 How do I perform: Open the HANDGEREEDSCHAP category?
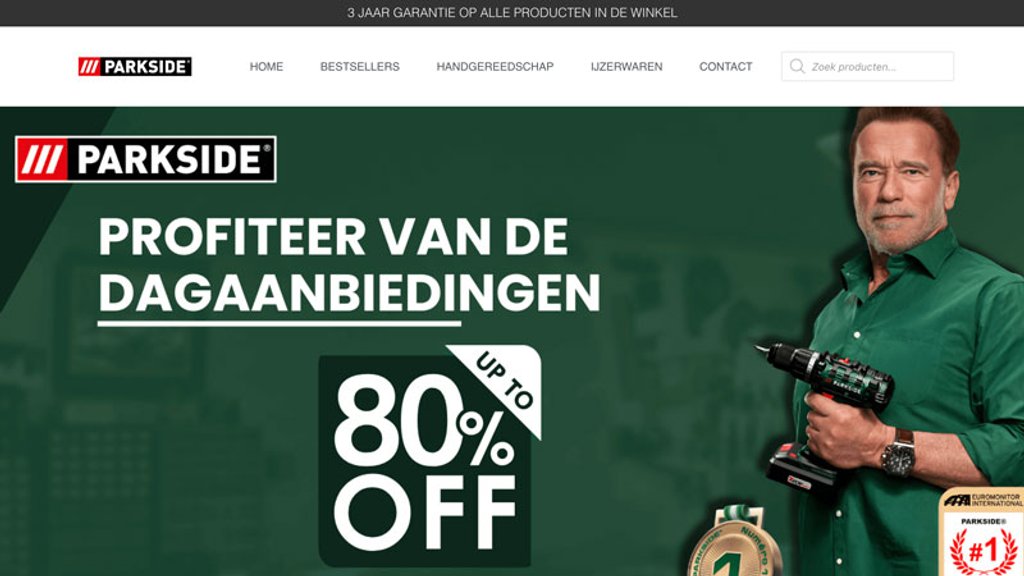pyautogui.click(x=495, y=67)
